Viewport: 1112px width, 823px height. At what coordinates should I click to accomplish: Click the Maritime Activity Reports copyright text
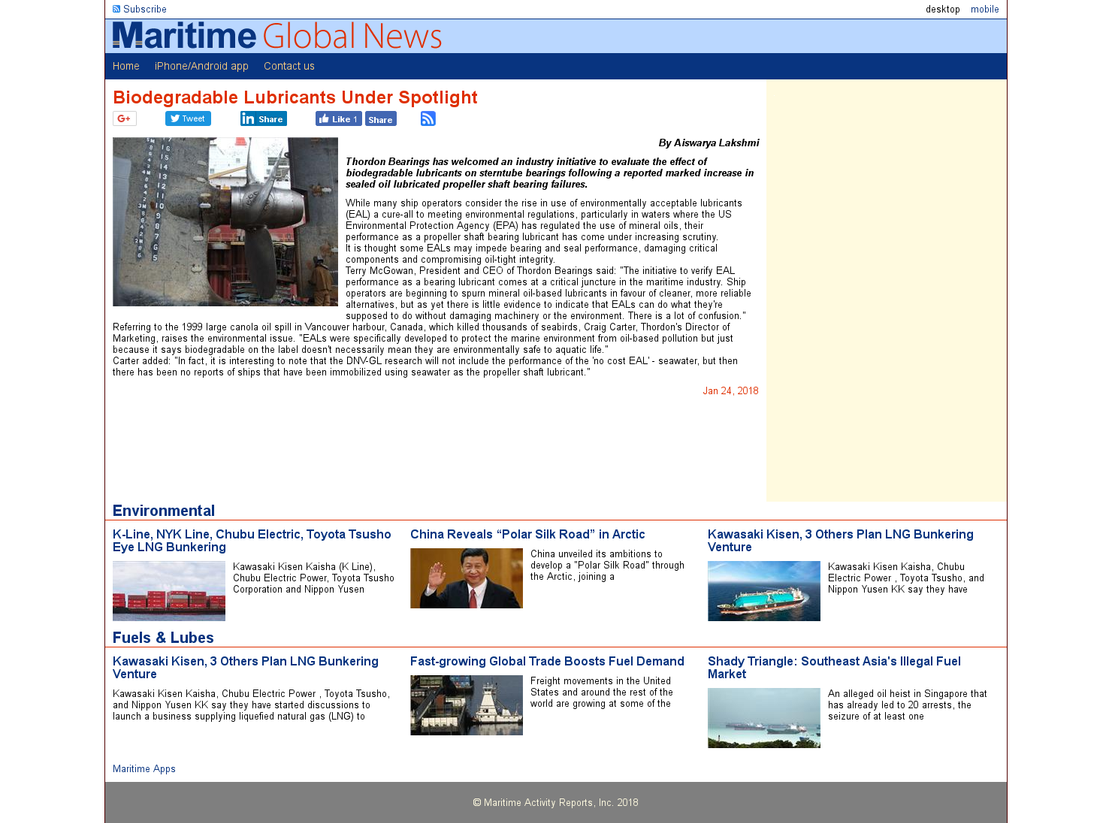click(x=555, y=802)
